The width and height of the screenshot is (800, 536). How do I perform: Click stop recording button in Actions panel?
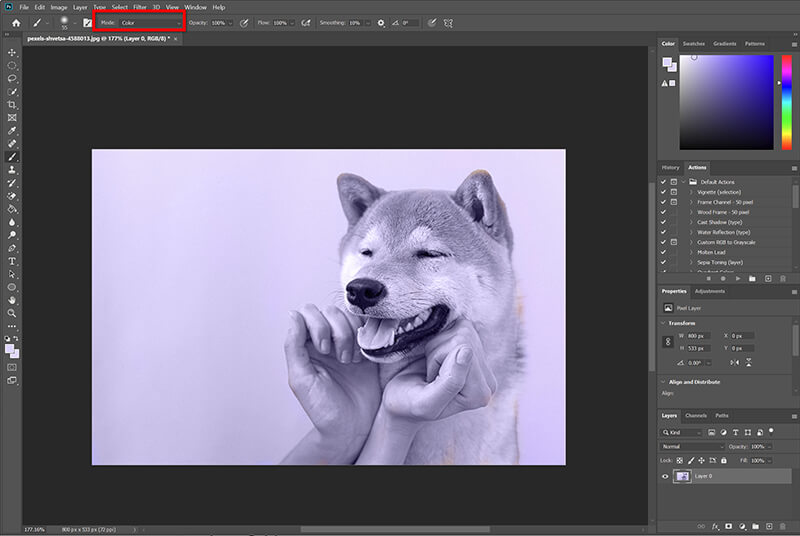coord(708,279)
